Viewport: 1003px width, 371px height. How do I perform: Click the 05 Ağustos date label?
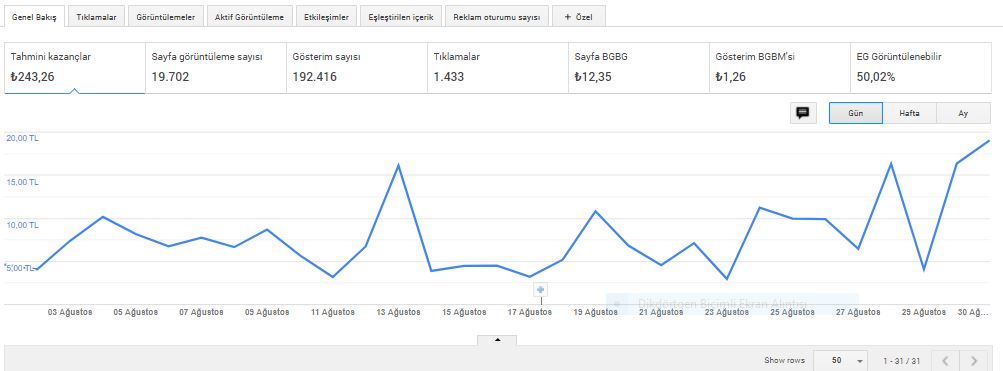136,312
